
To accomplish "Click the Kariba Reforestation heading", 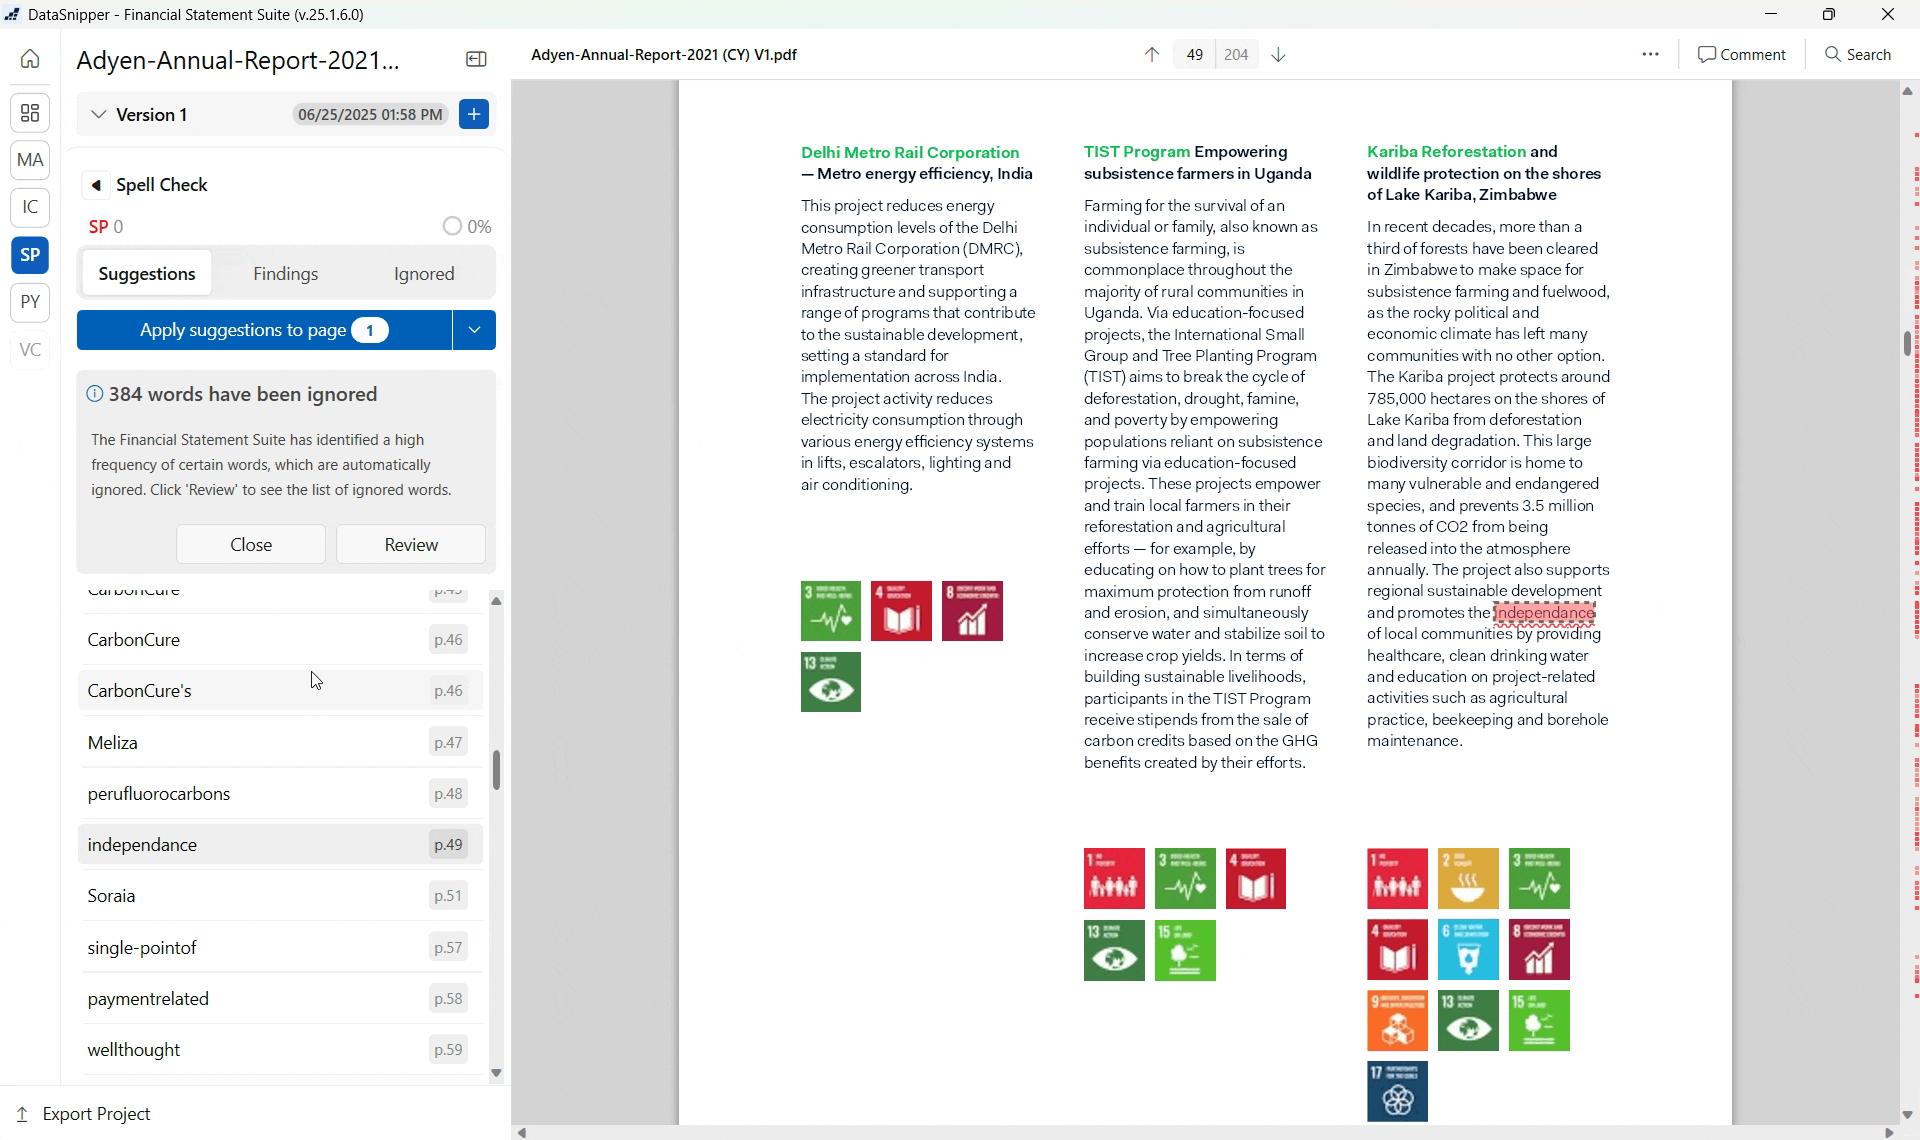I will click(1446, 152).
